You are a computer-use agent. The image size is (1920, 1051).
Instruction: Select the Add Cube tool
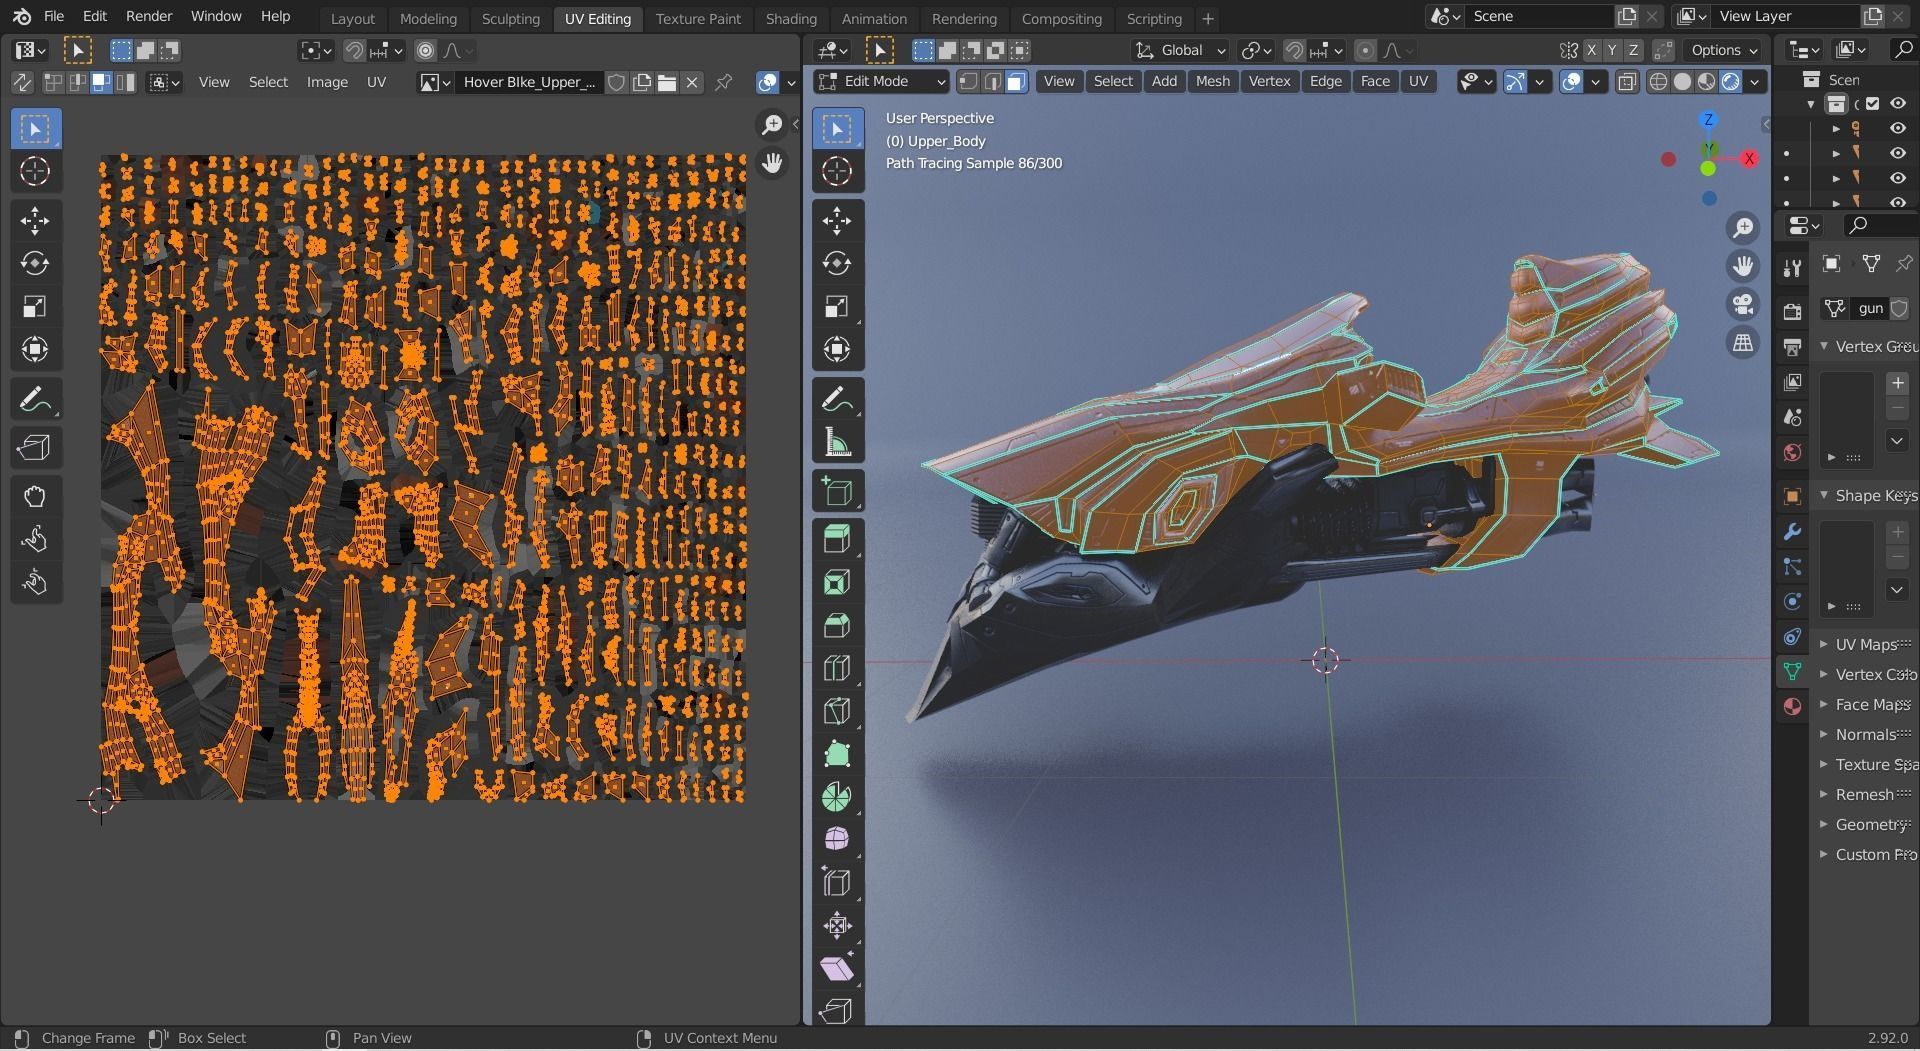click(x=837, y=492)
